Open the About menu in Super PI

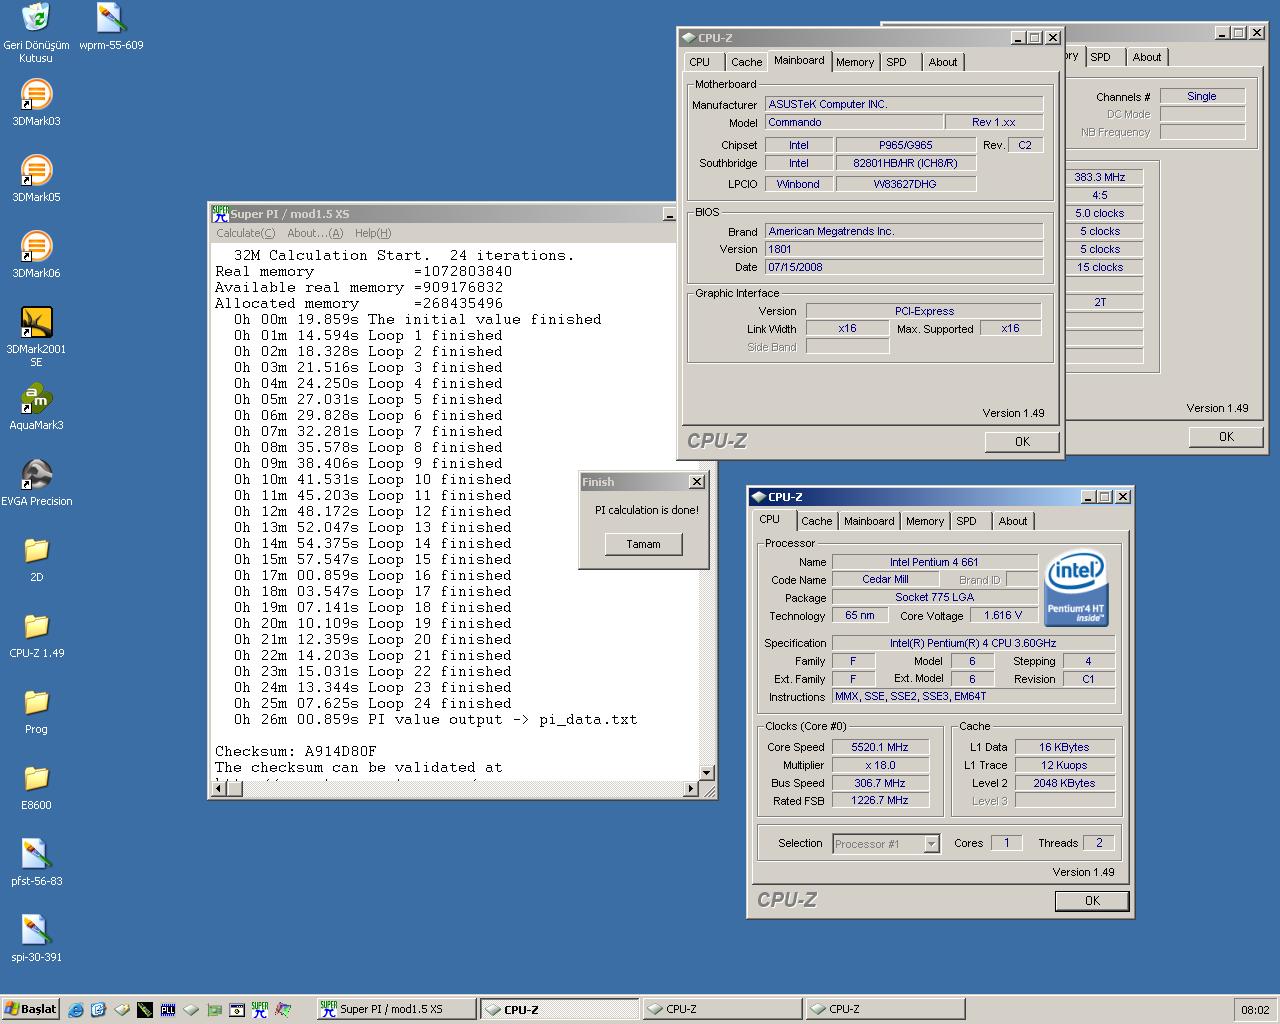(x=315, y=233)
